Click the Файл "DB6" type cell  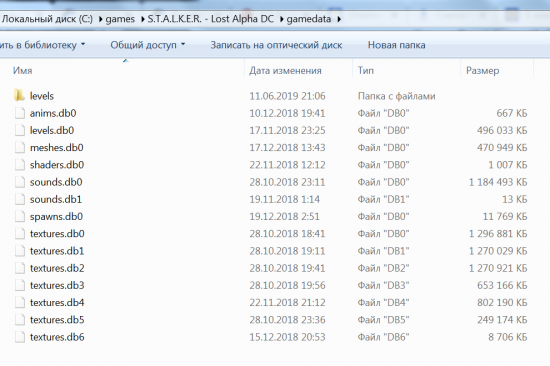pyautogui.click(x=383, y=337)
